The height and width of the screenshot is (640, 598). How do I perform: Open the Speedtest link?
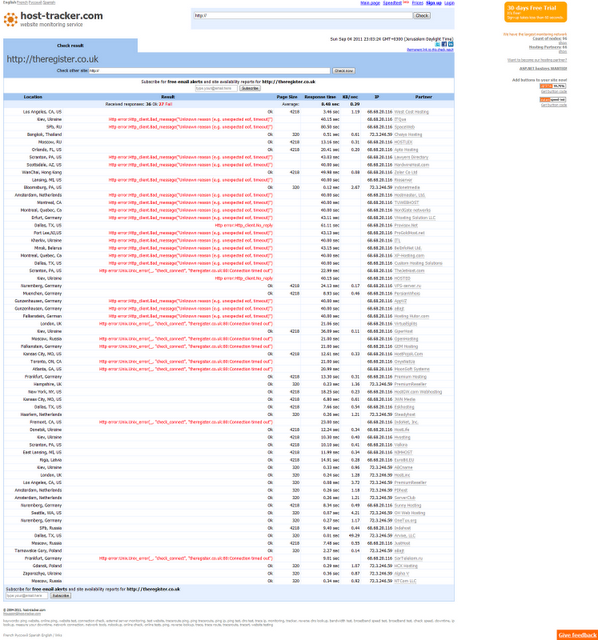pos(392,3)
